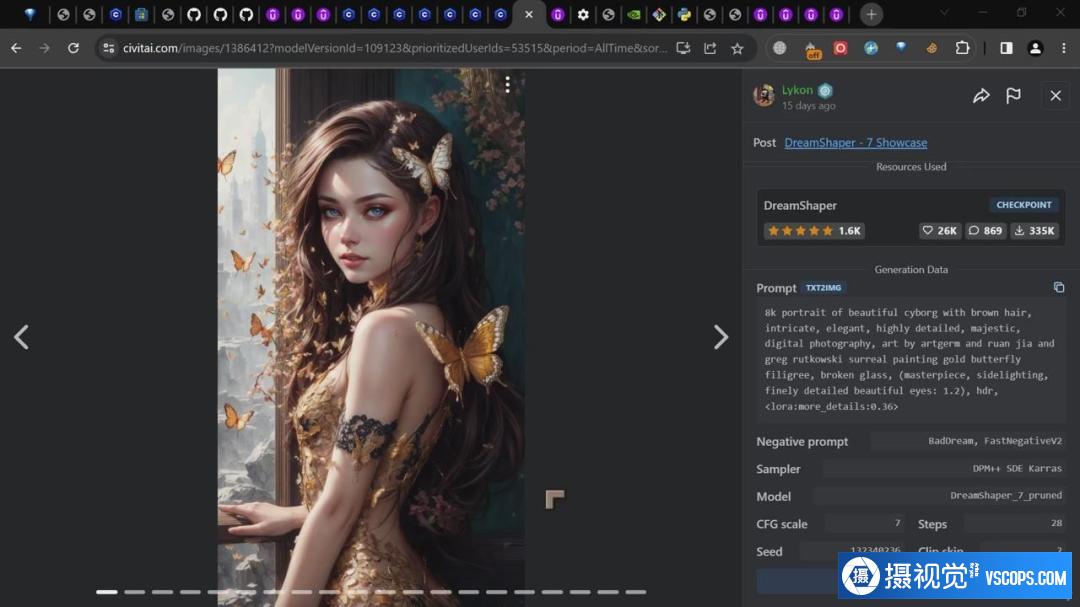1080x607 pixels.
Task: Close the active browser tab
Action: 529,14
